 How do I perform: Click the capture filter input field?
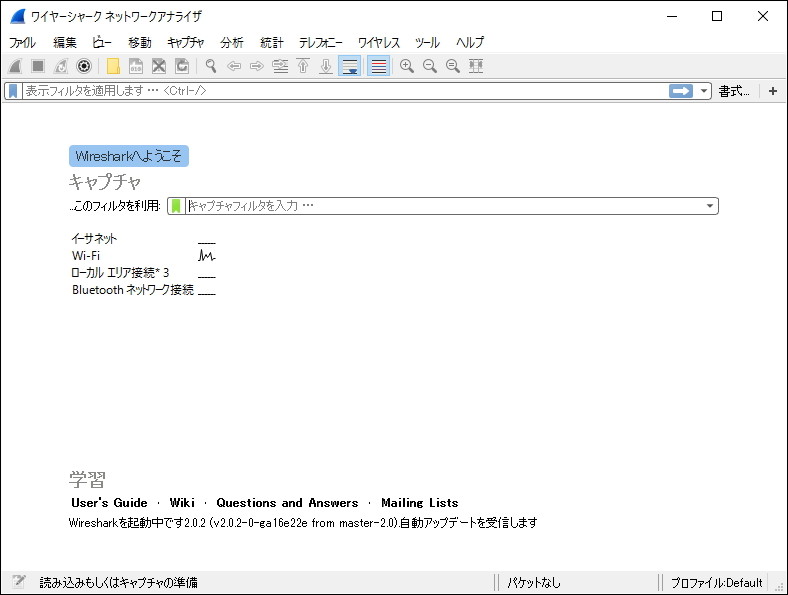[445, 206]
